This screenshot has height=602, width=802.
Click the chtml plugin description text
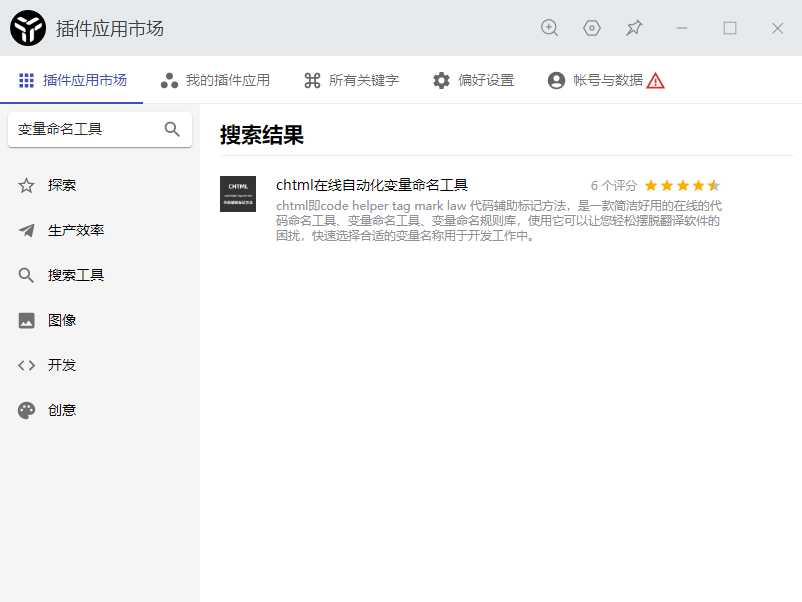tap(499, 220)
